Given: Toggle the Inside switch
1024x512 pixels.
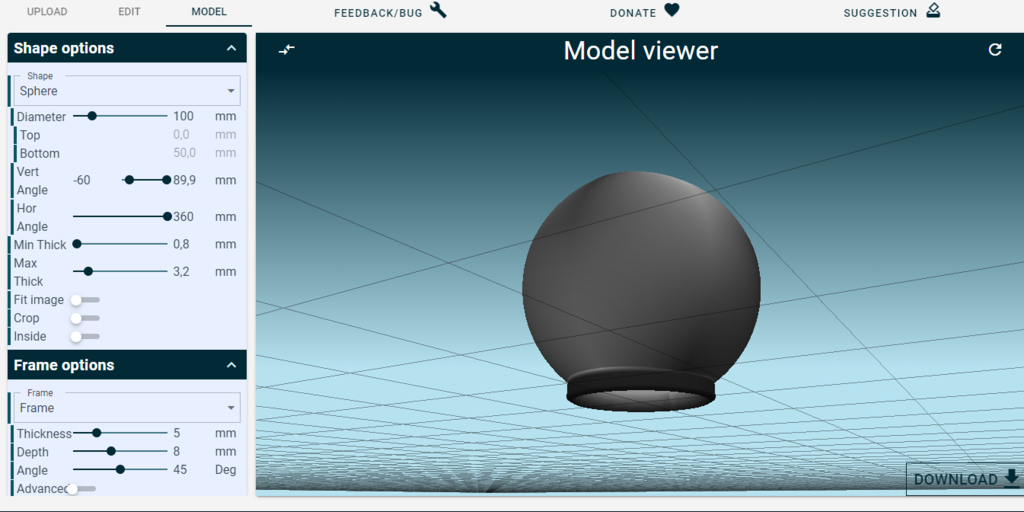Looking at the screenshot, I should 86,336.
